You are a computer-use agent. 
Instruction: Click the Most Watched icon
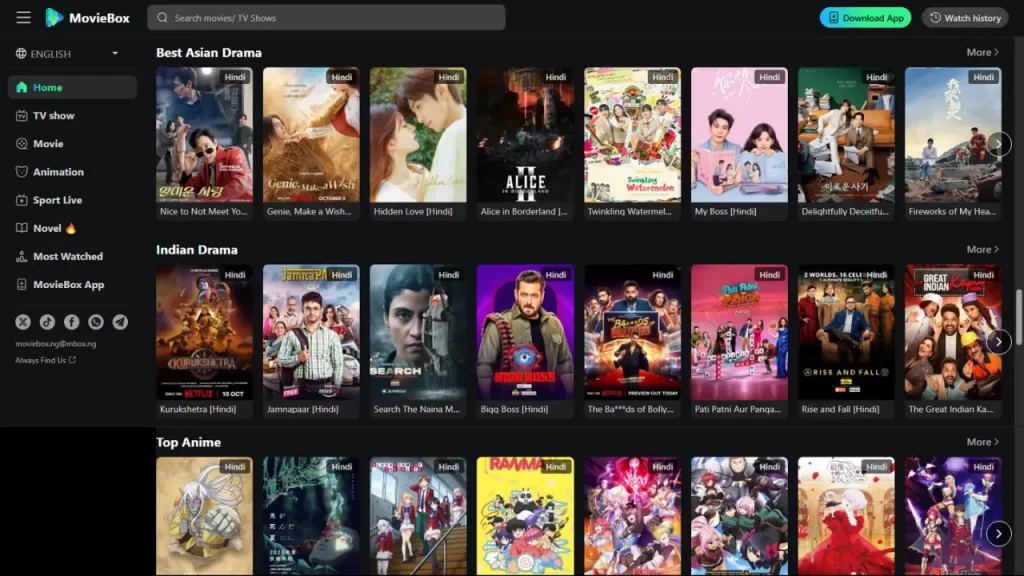coord(22,256)
